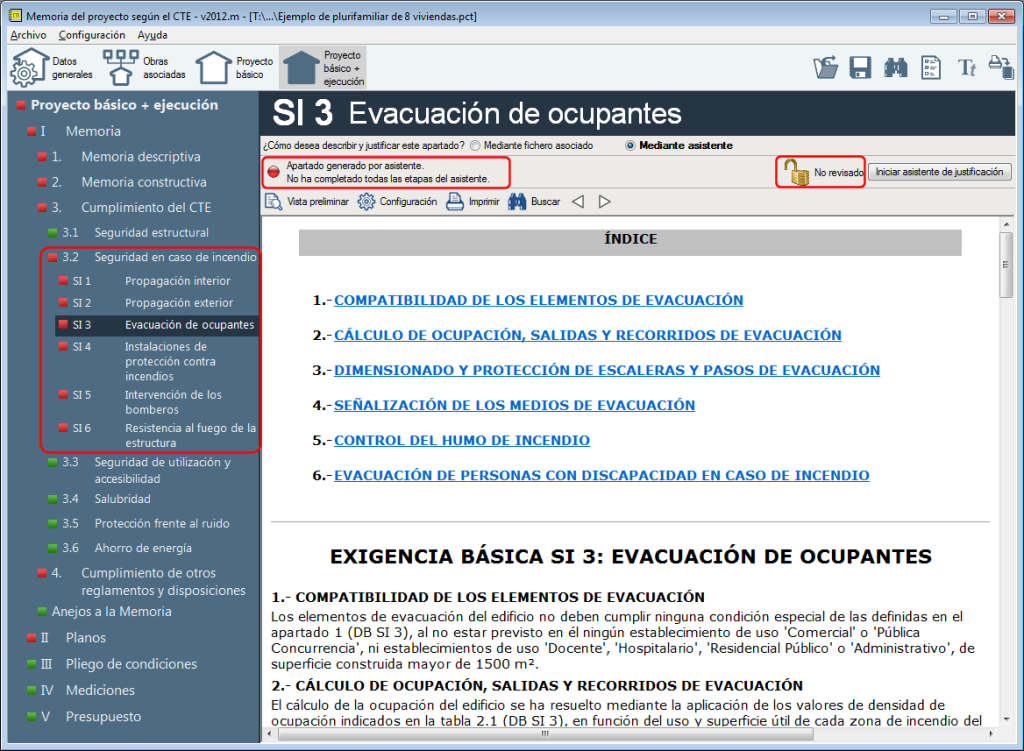Click the Tt text font icon

967,67
